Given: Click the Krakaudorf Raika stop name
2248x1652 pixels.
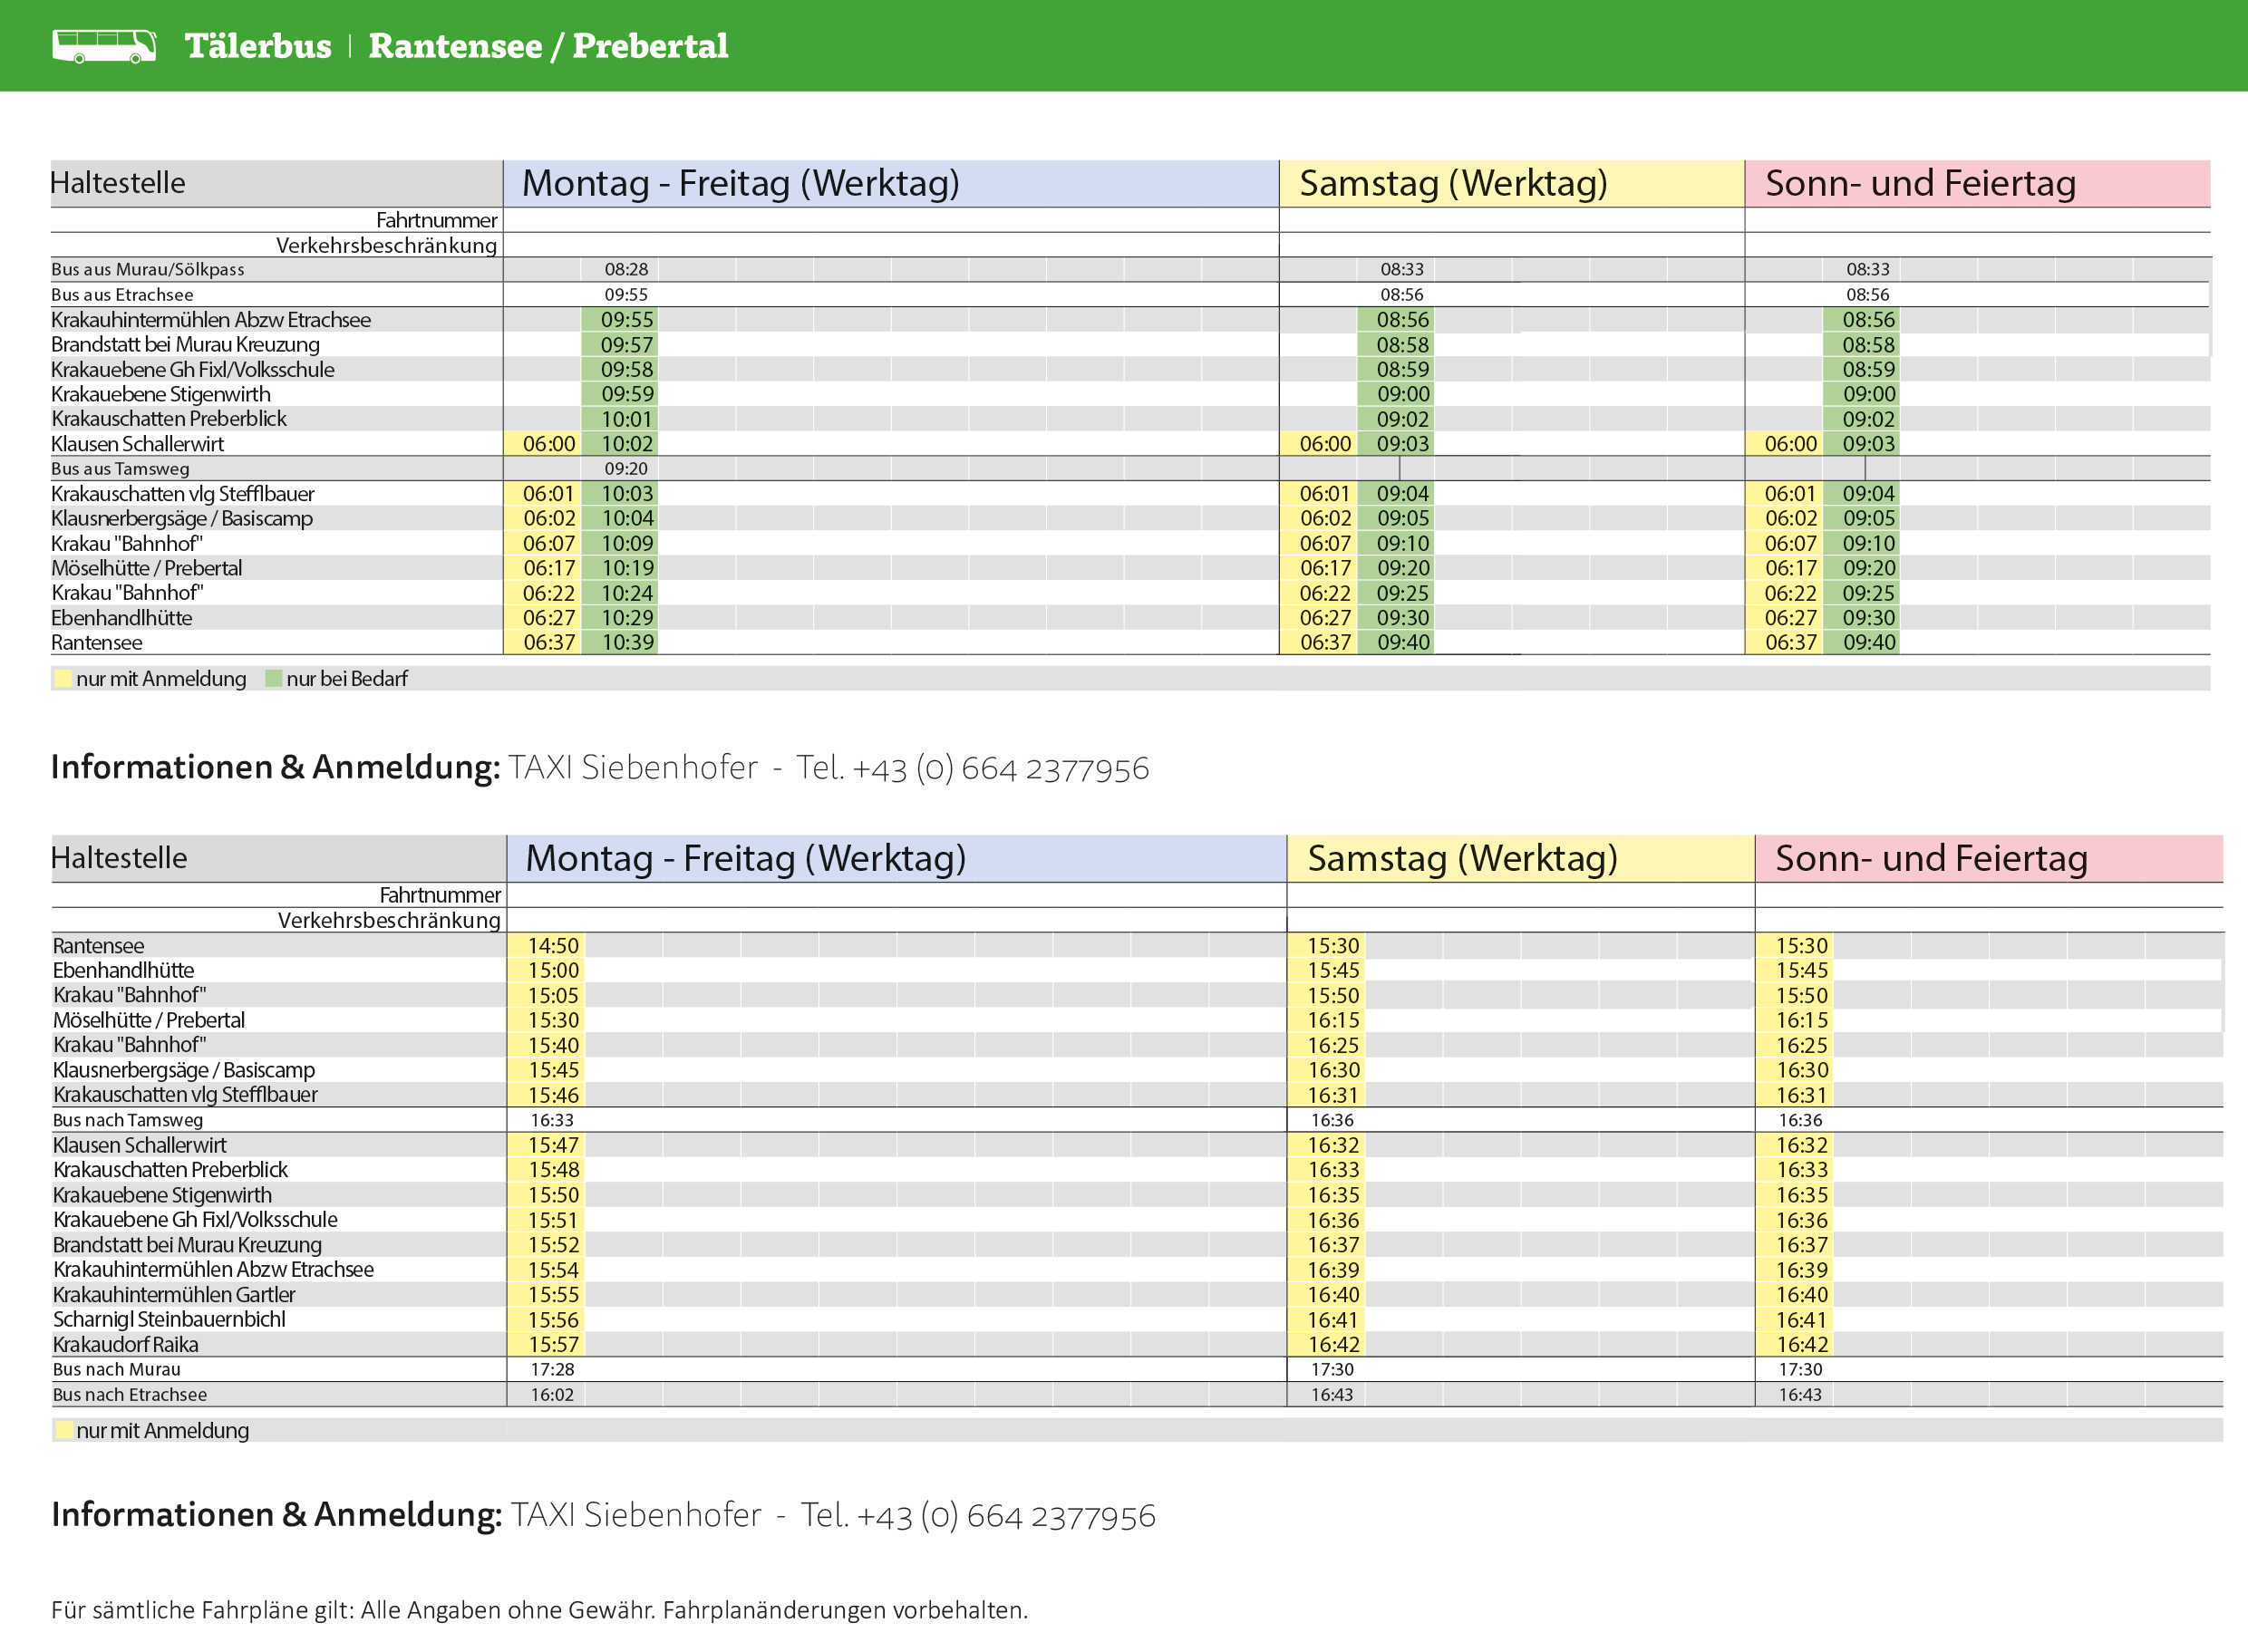Looking at the screenshot, I should coord(125,1345).
